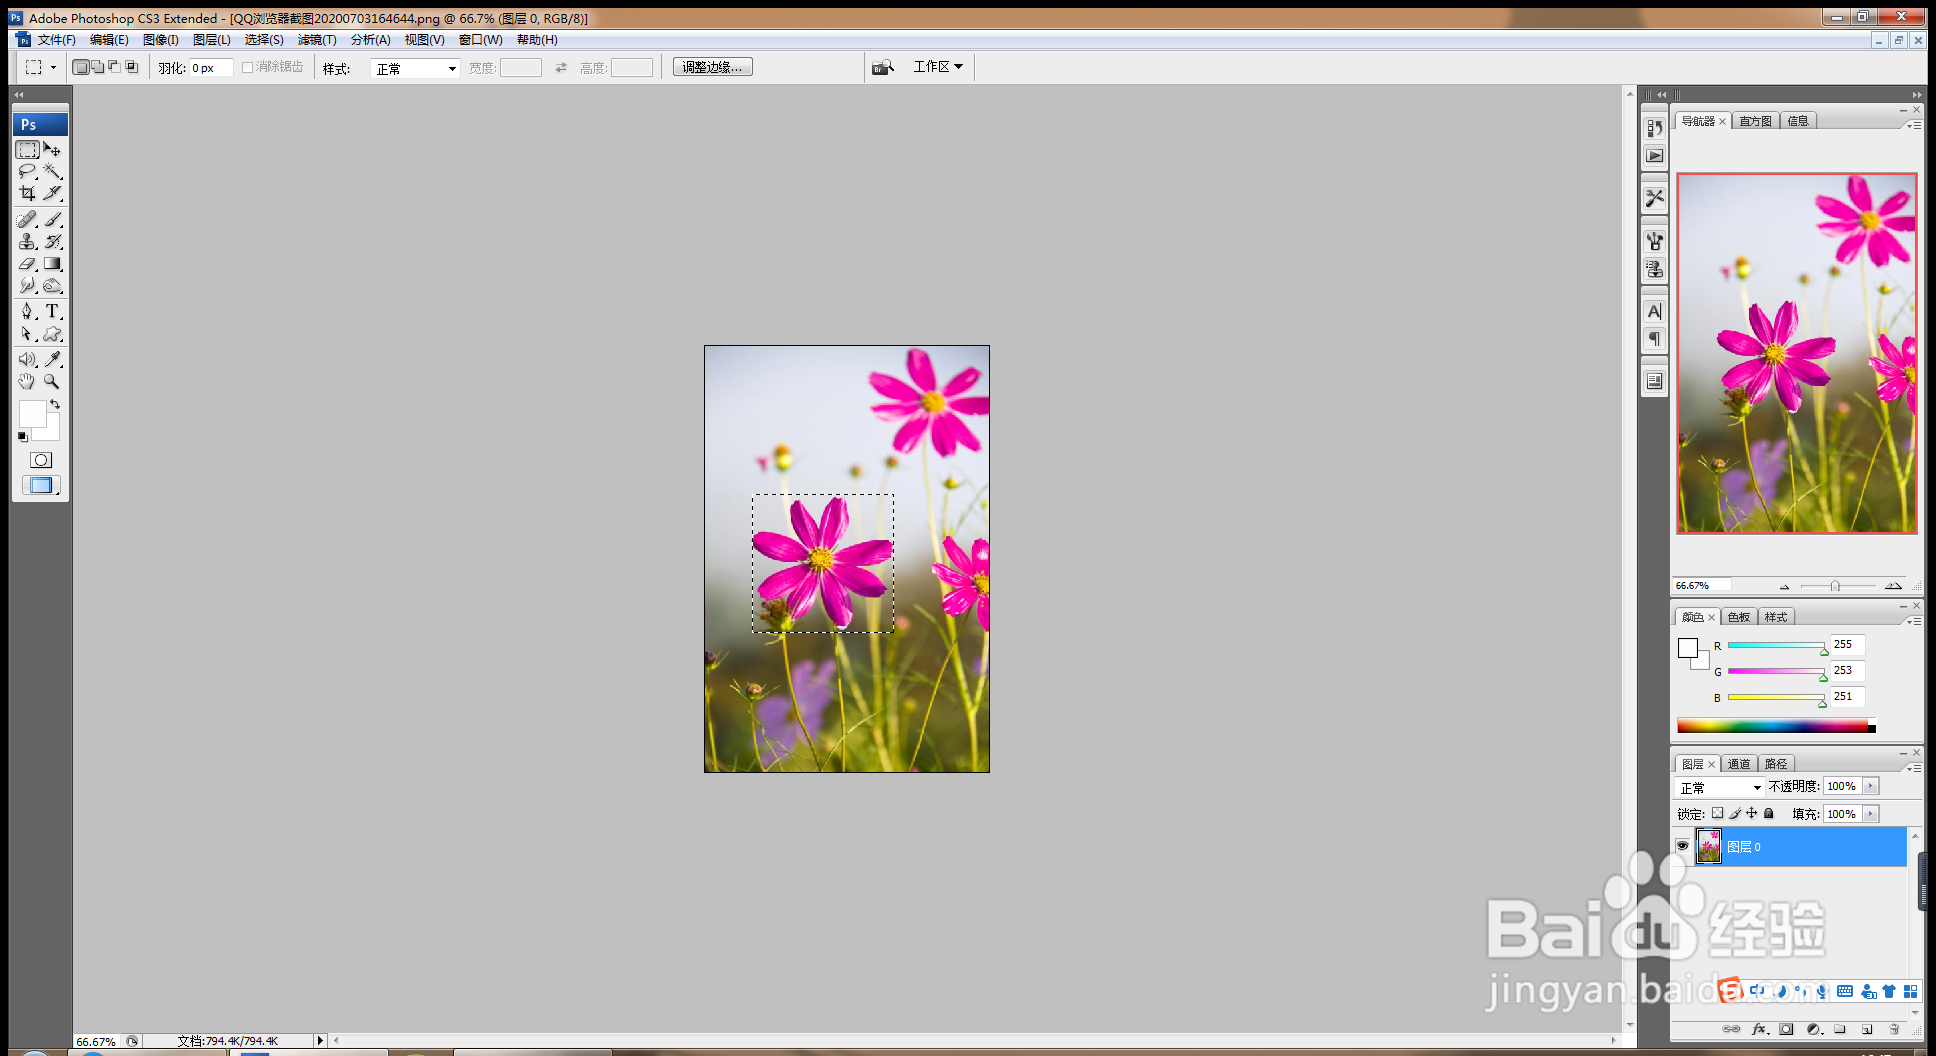
Task: Add a layer mask
Action: coord(1787,1029)
